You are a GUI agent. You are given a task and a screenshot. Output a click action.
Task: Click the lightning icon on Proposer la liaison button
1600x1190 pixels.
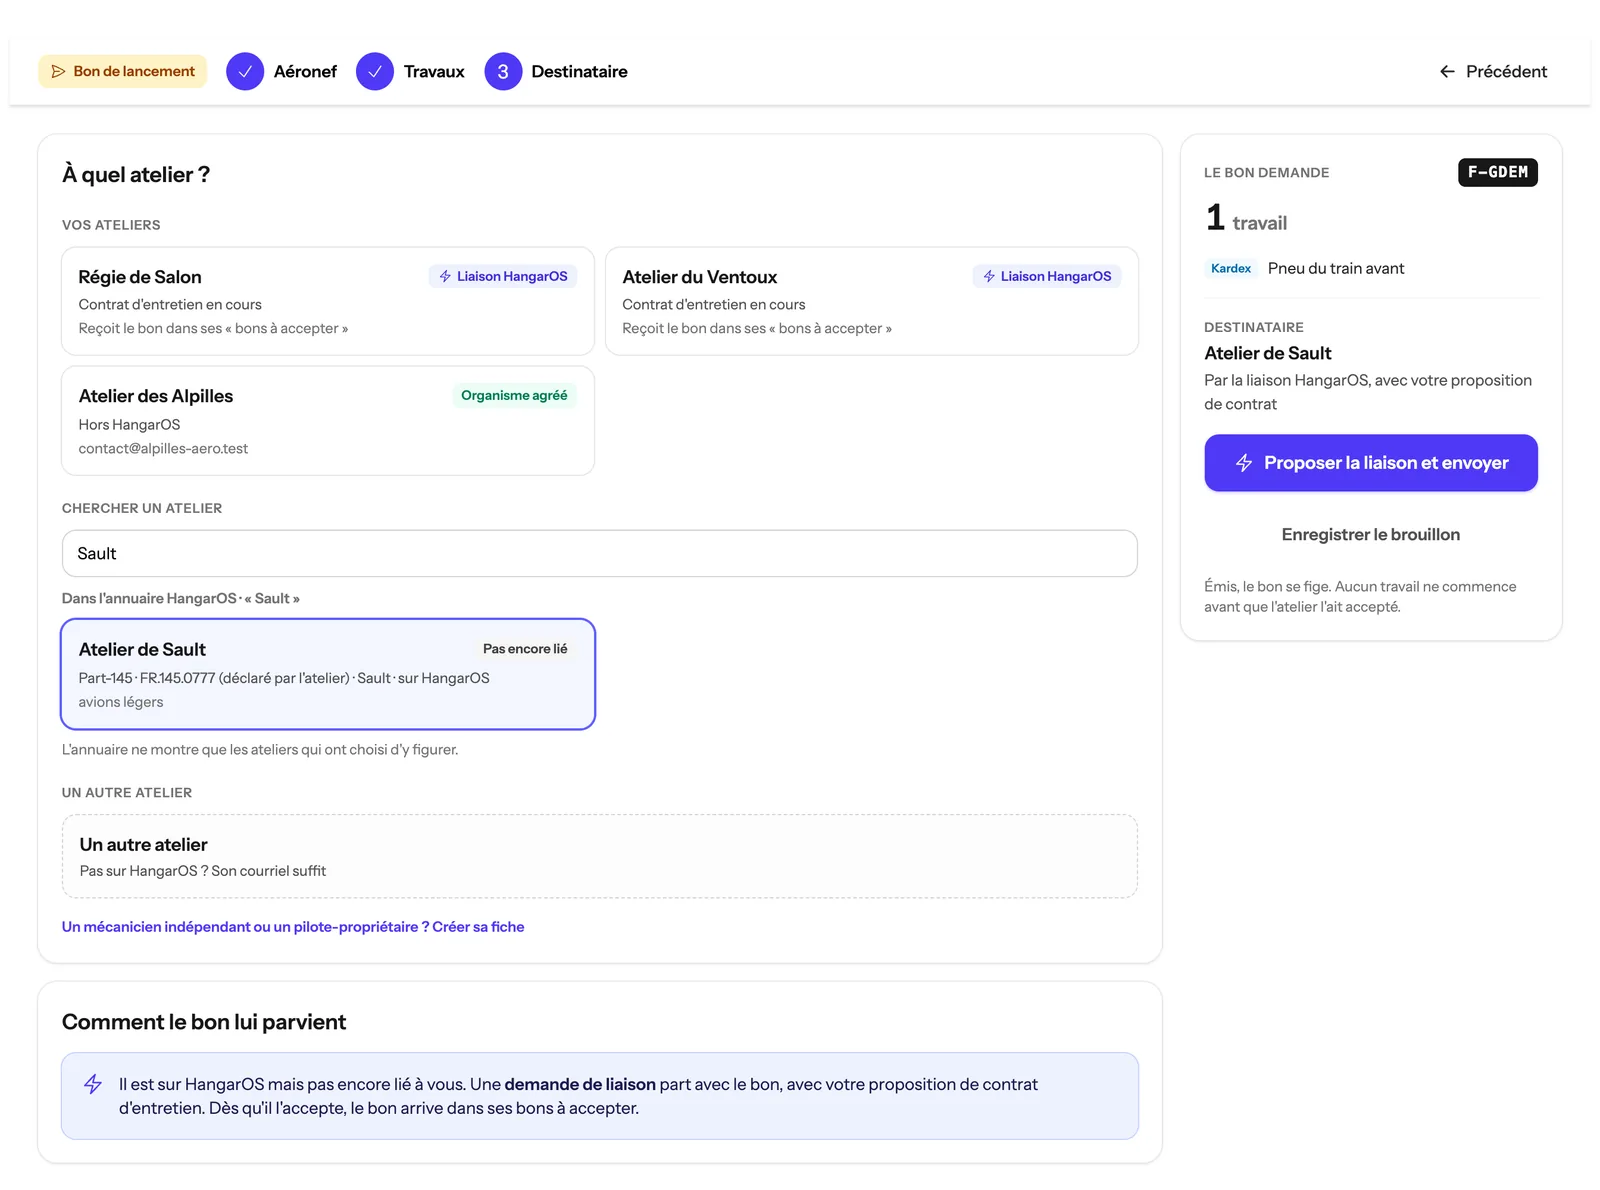[1244, 463]
